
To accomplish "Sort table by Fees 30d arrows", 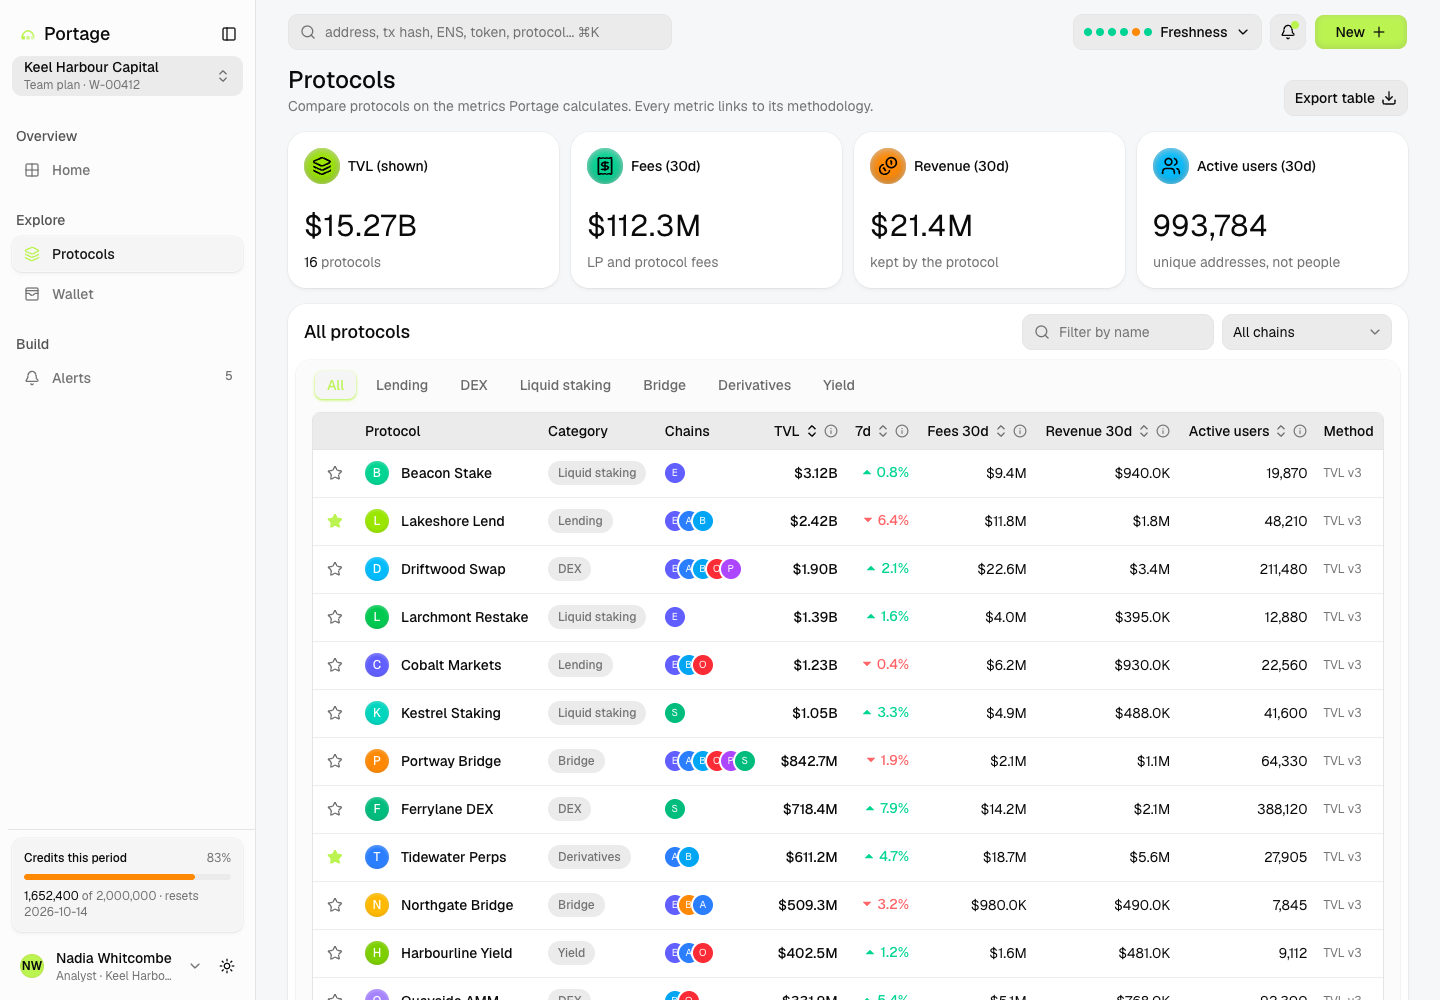I will tap(1001, 431).
